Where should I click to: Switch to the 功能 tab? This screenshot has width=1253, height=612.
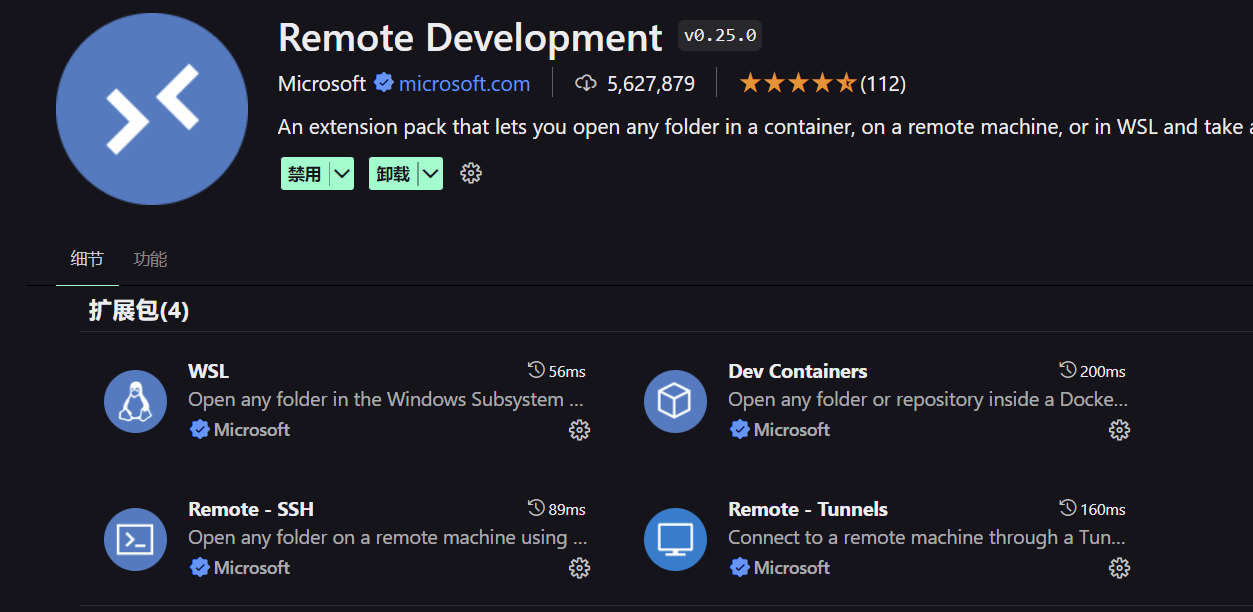pyautogui.click(x=150, y=259)
